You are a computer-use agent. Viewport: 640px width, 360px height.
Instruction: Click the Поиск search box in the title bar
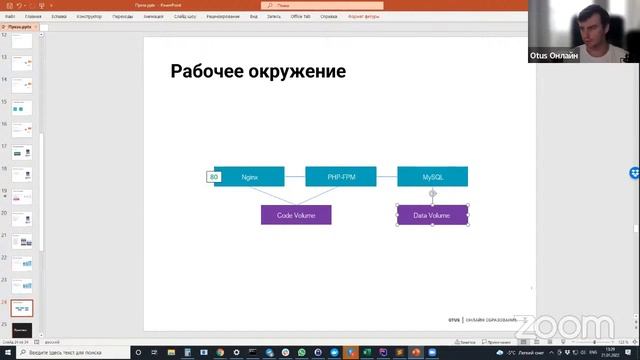[322, 5]
